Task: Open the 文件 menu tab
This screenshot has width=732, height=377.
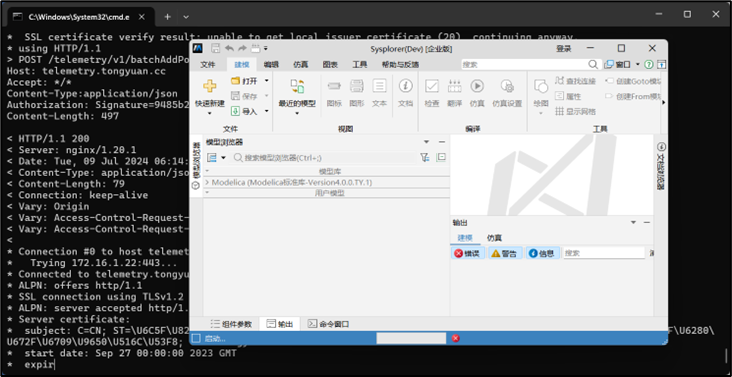Action: click(208, 65)
